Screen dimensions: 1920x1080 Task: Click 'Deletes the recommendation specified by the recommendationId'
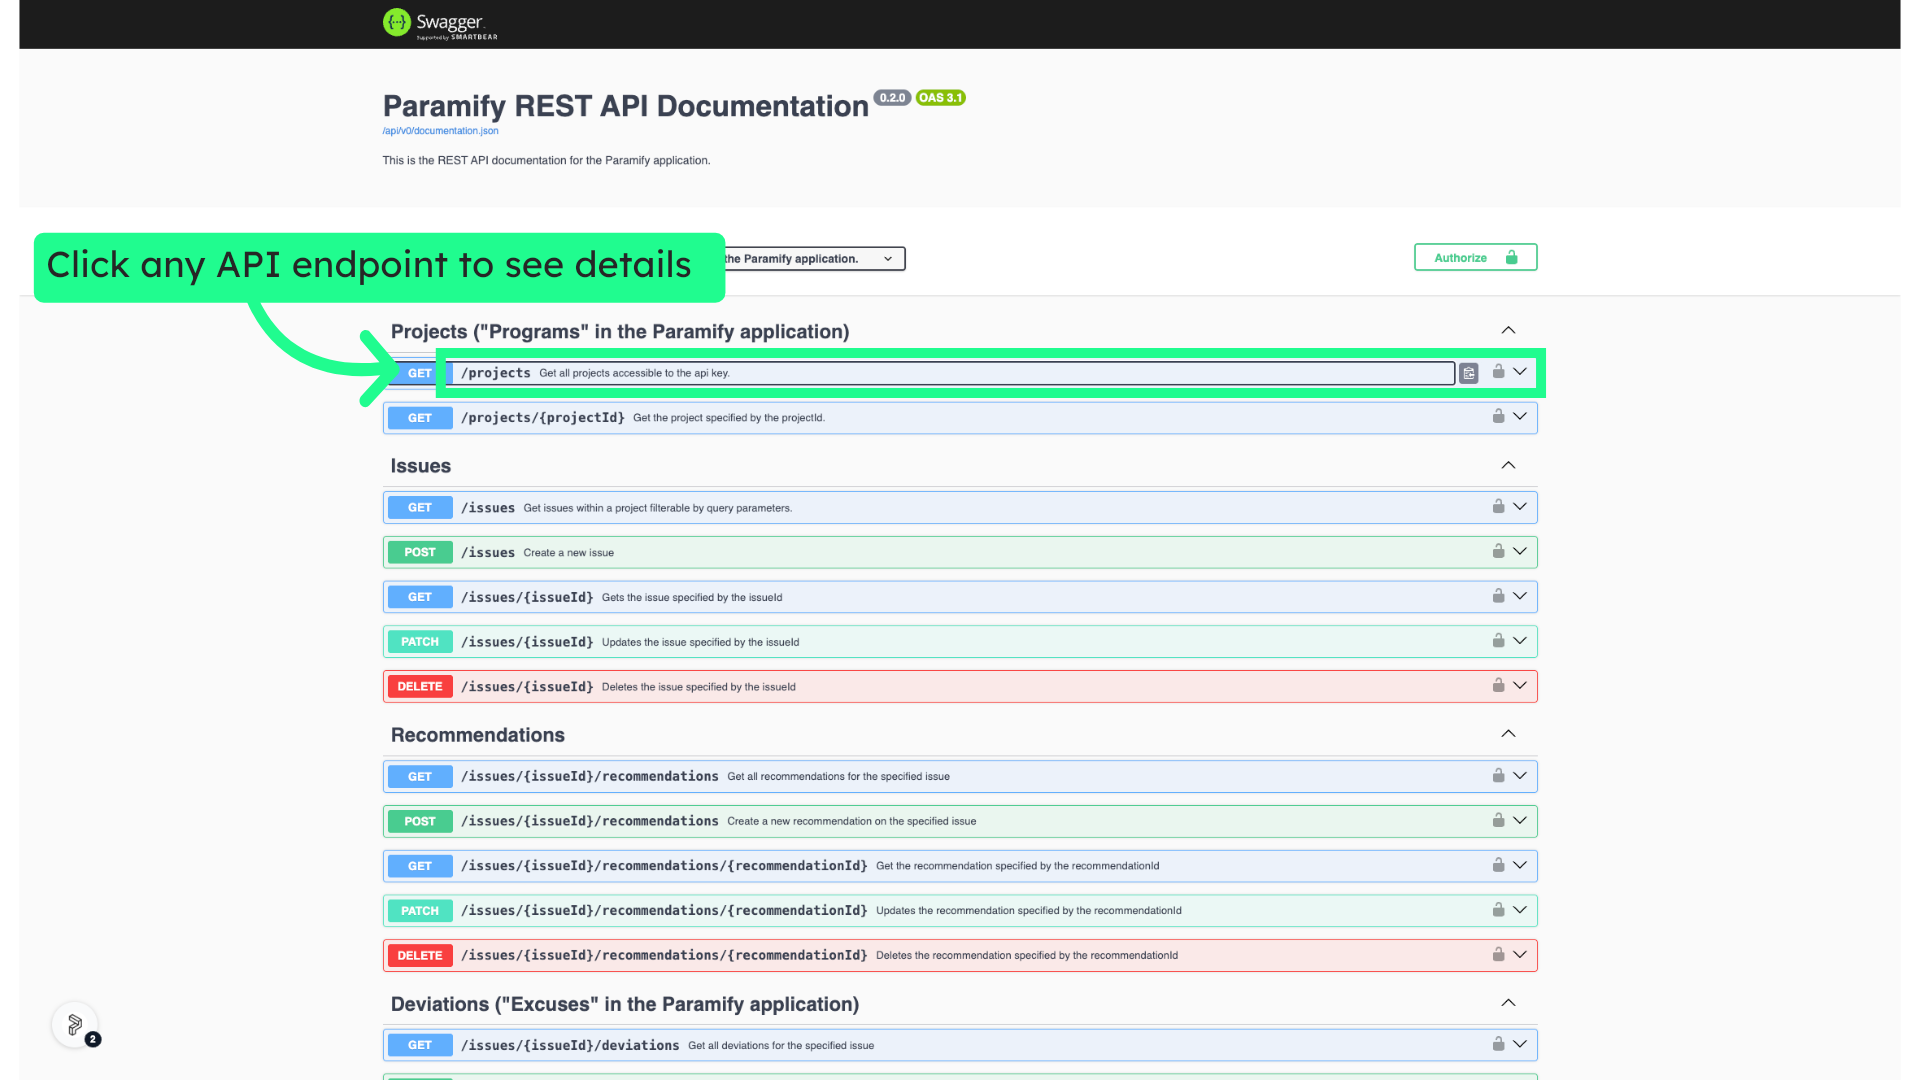[1027, 956]
